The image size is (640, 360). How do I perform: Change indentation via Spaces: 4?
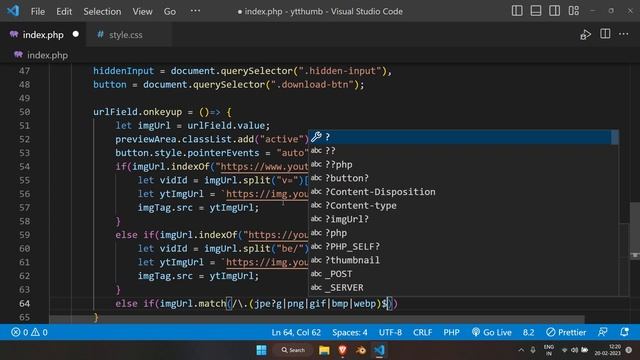click(x=349, y=332)
